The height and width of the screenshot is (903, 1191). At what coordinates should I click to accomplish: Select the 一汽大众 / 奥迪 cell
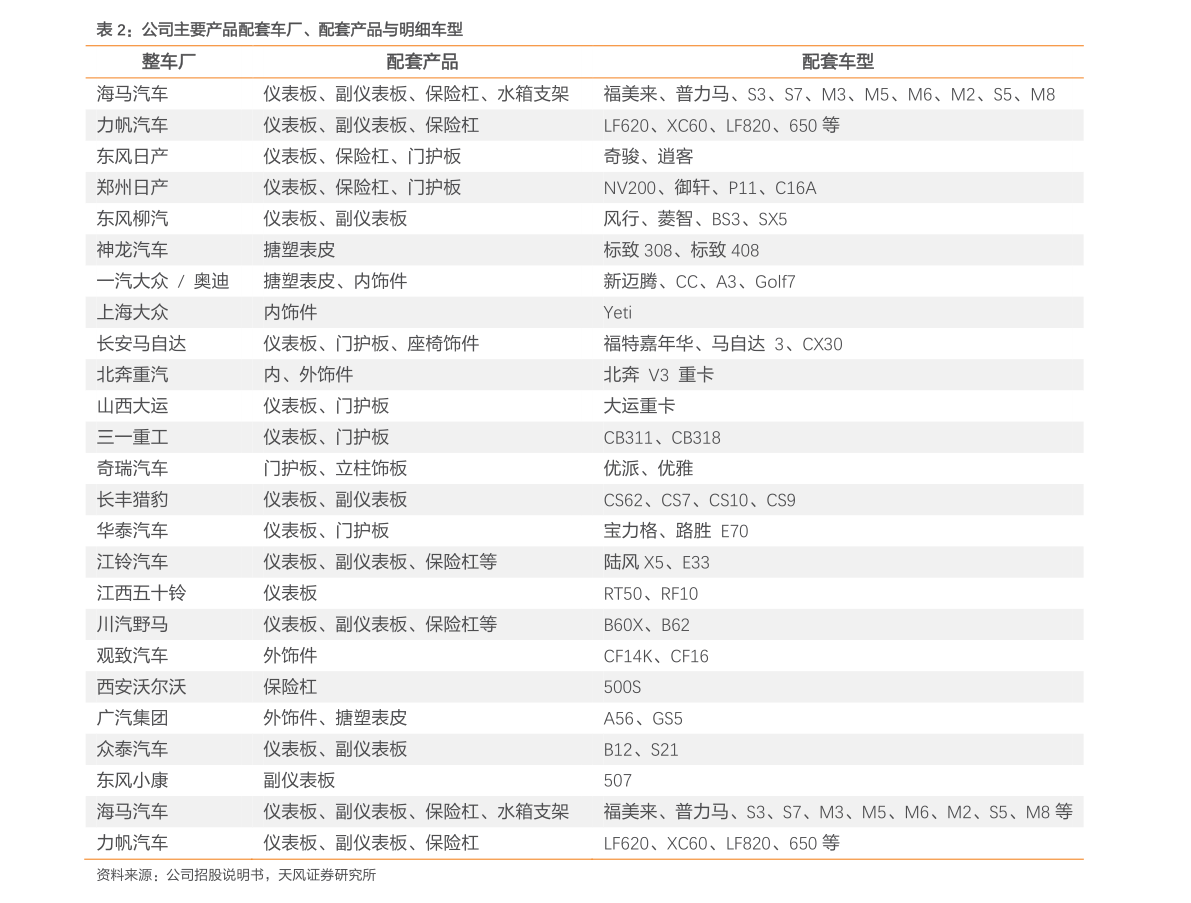click(x=163, y=281)
